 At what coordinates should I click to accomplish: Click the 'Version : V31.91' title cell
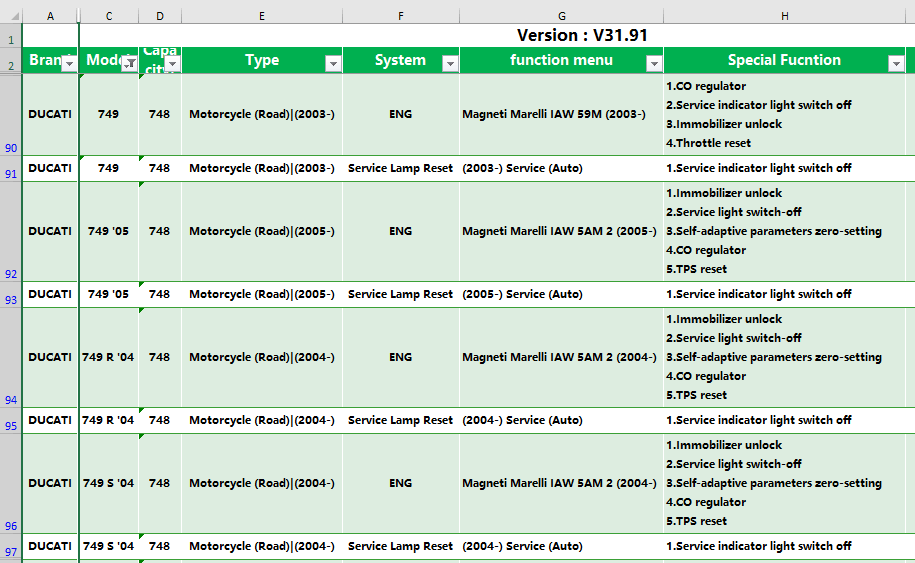(582, 36)
